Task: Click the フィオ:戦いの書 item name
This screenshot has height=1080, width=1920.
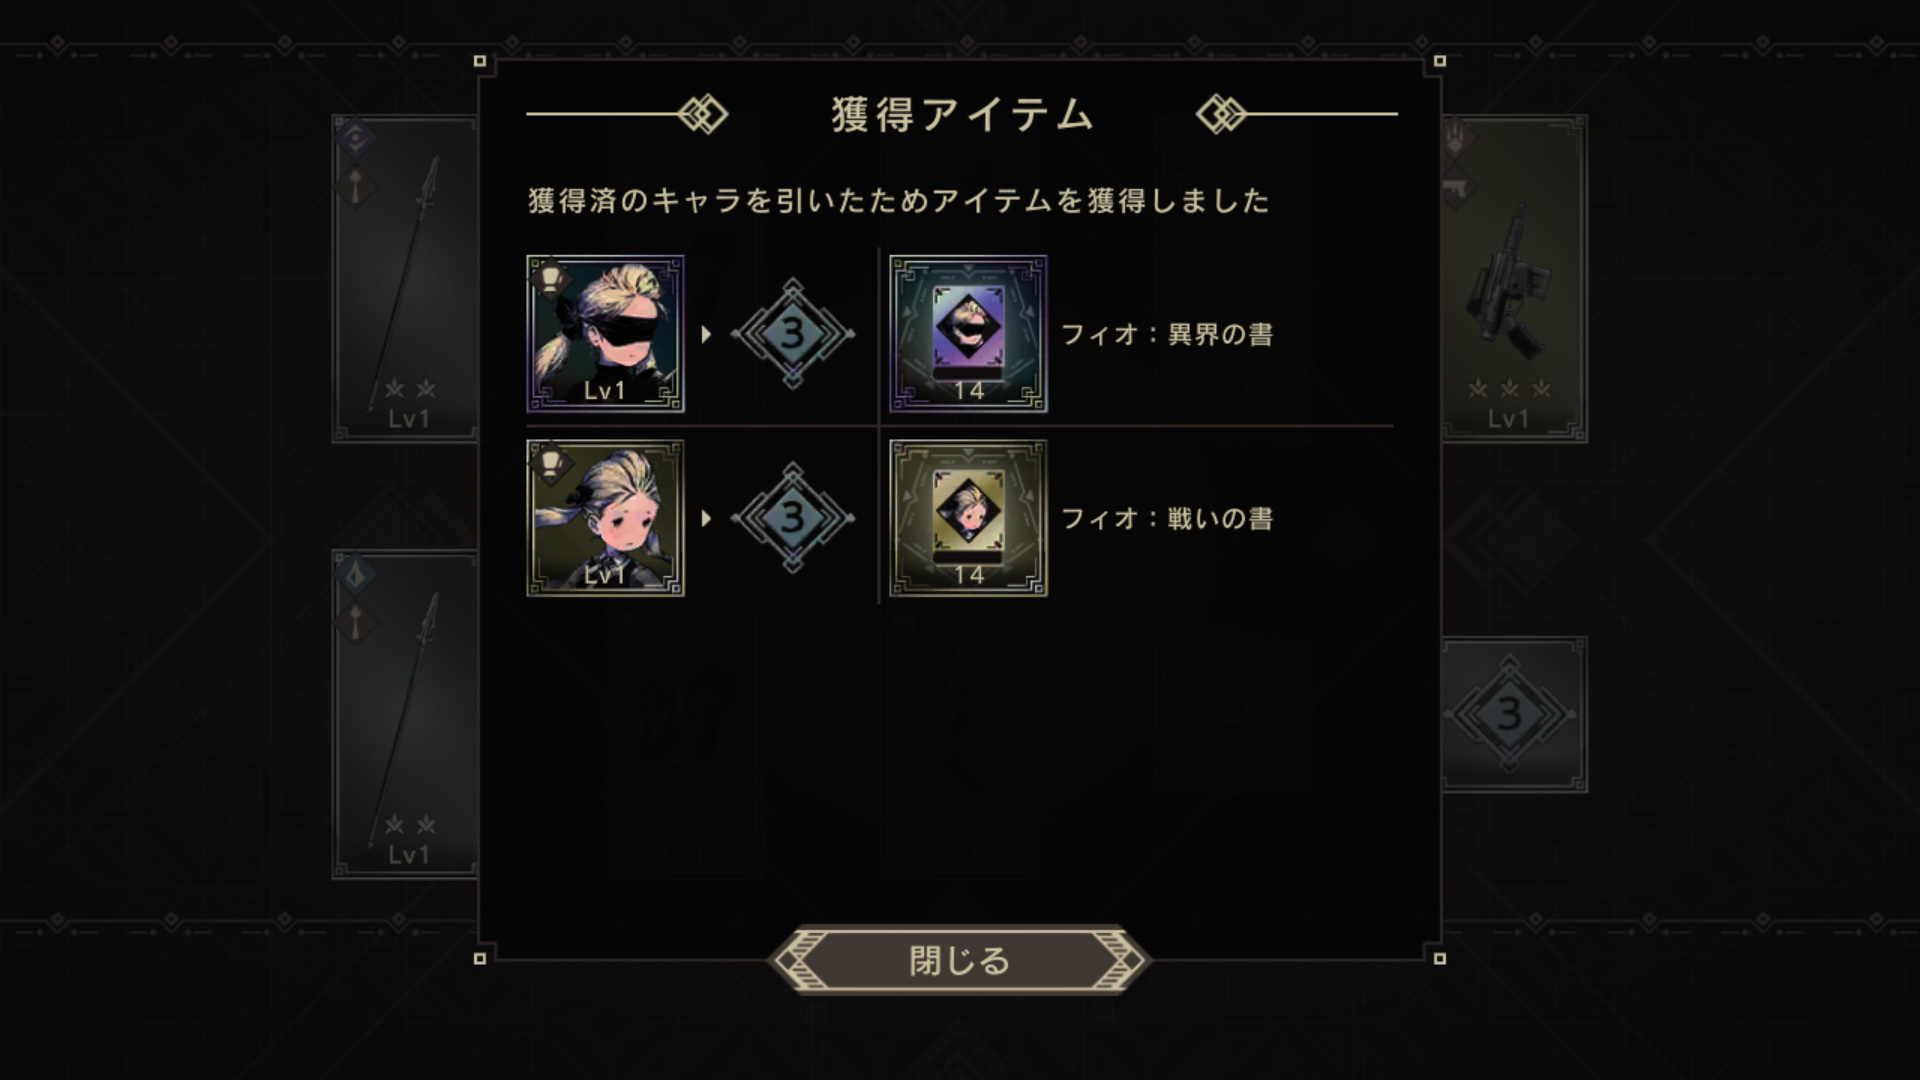Action: [x=1166, y=518]
